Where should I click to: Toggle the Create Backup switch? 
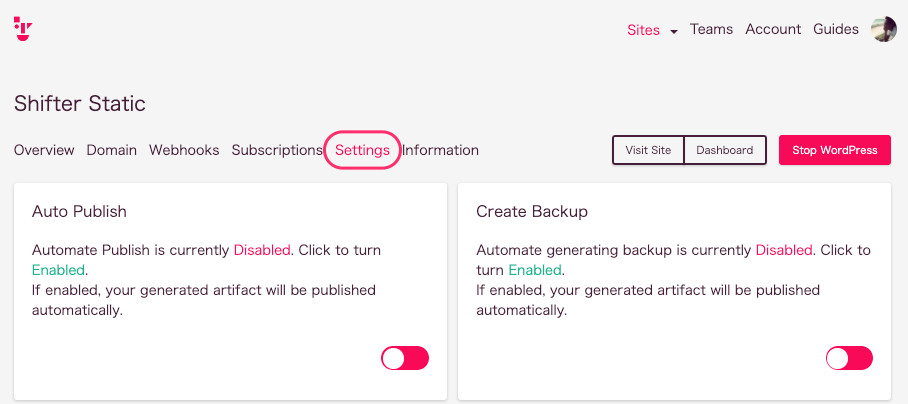(849, 358)
